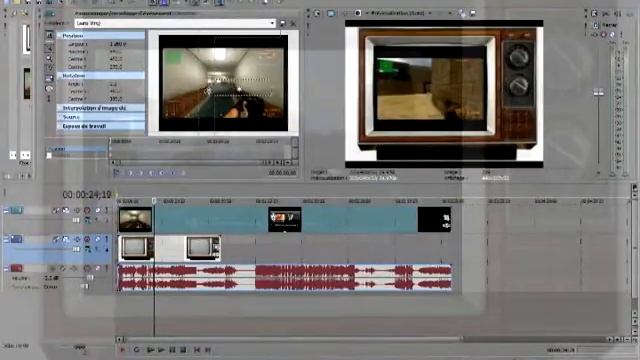
Task: Toggle Show Properties in Pan/Crop toolbar
Action: click(x=49, y=36)
